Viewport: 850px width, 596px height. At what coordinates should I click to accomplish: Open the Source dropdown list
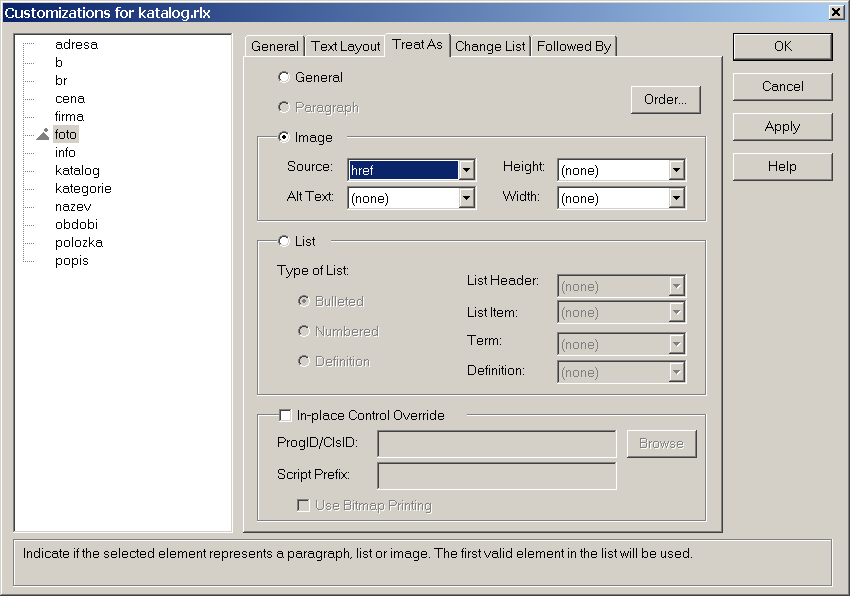coord(466,170)
